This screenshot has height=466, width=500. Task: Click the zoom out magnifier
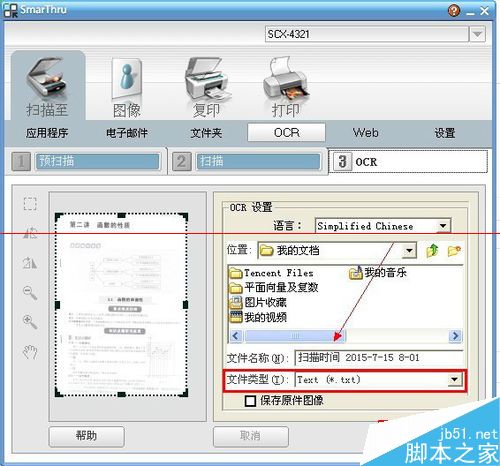coord(30,293)
